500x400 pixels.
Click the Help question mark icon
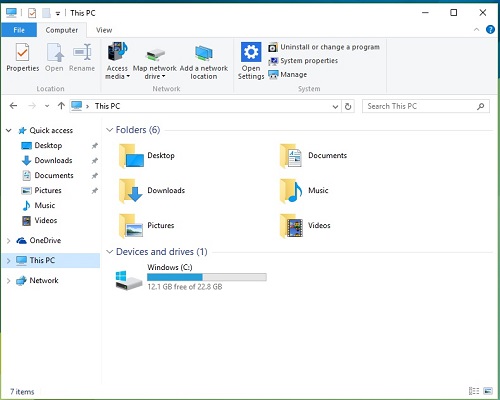490,30
